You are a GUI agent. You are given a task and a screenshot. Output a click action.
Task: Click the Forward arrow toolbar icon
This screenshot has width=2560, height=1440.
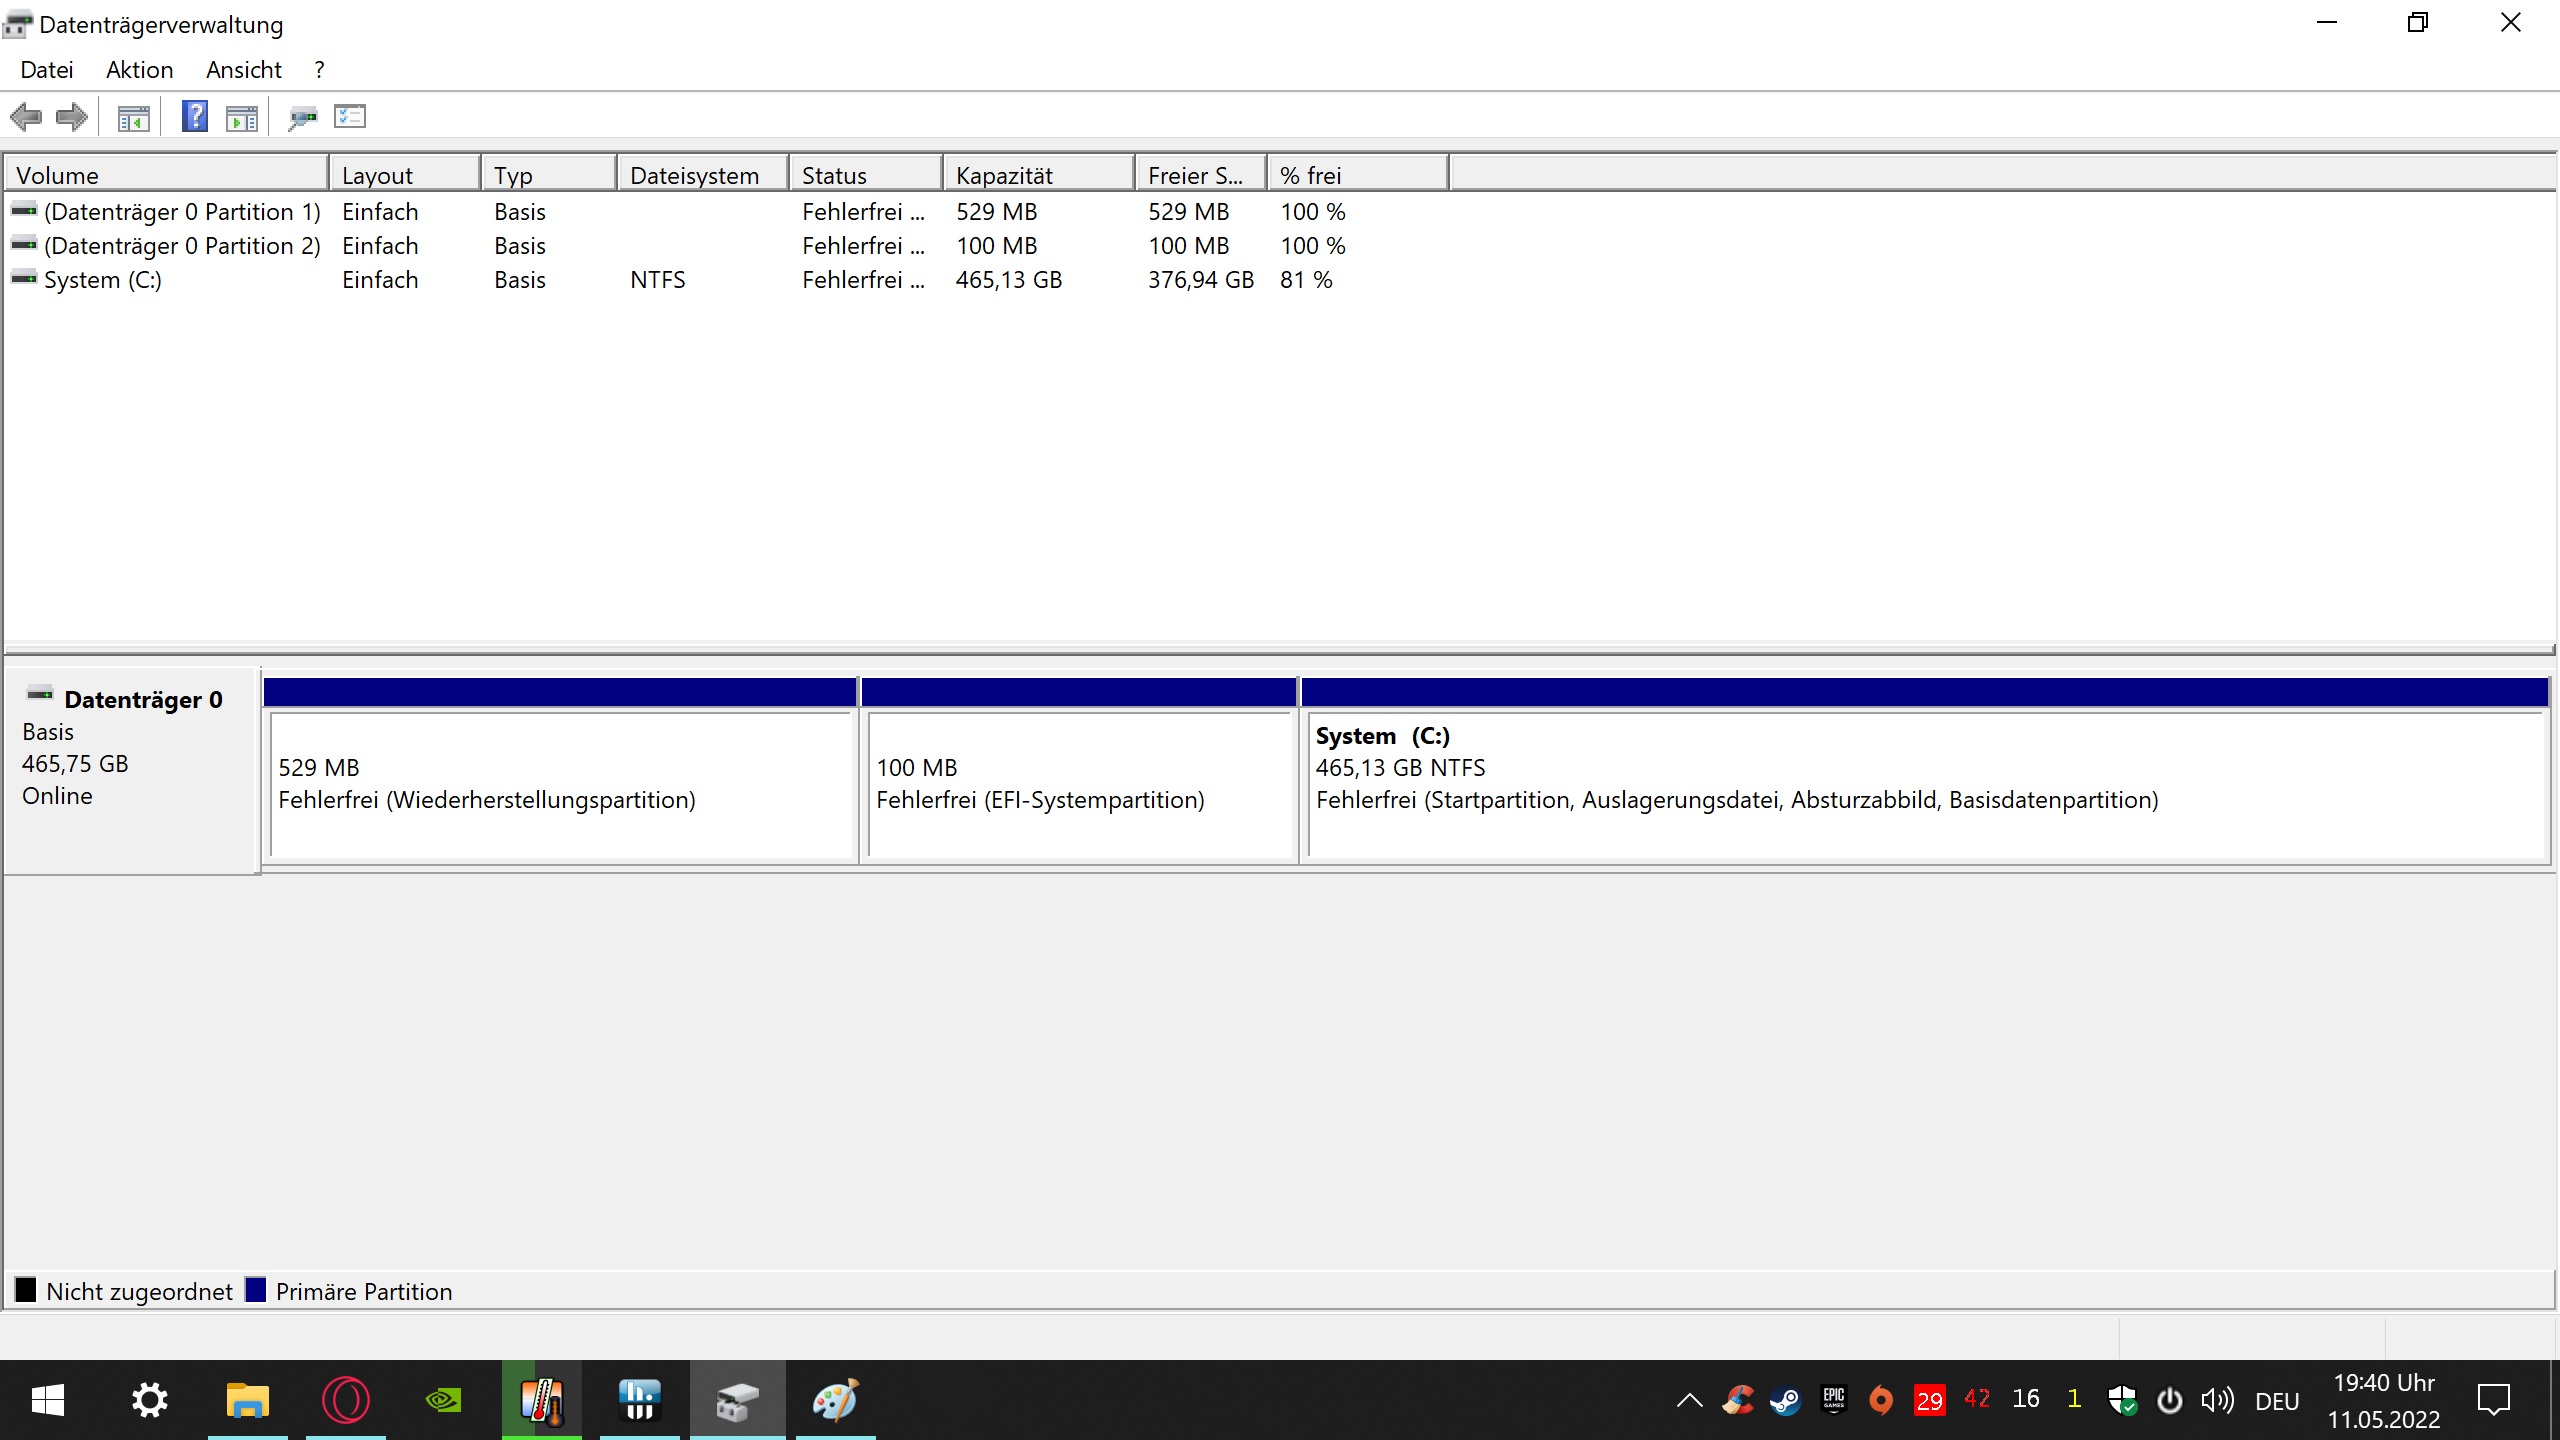point(72,117)
